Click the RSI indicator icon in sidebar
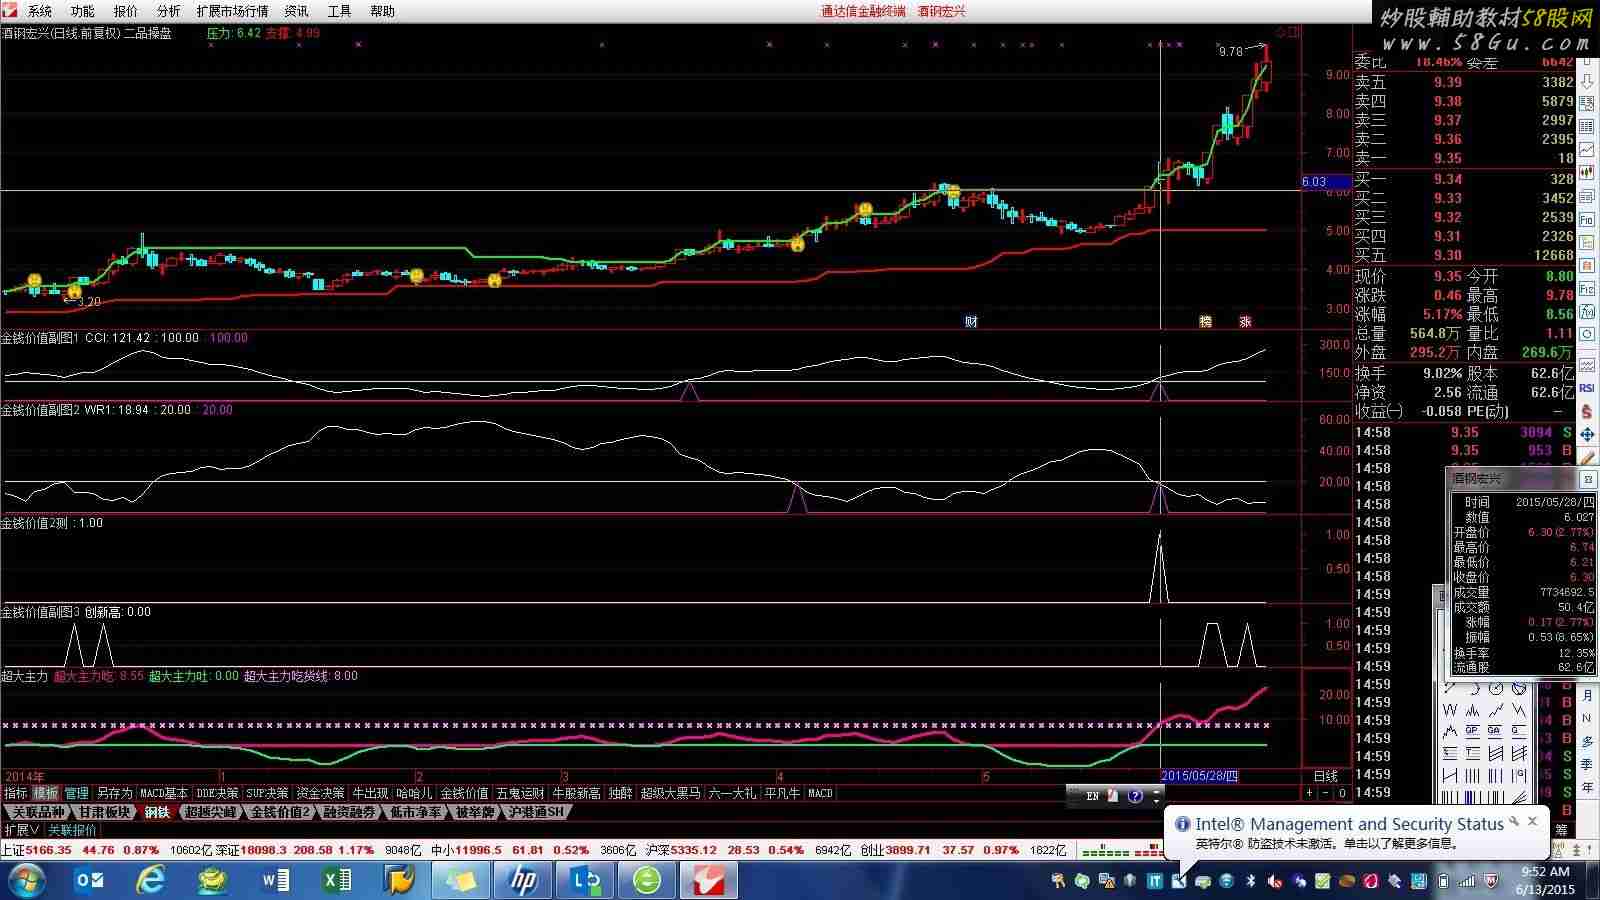Viewport: 1600px width, 900px height. [x=1587, y=388]
